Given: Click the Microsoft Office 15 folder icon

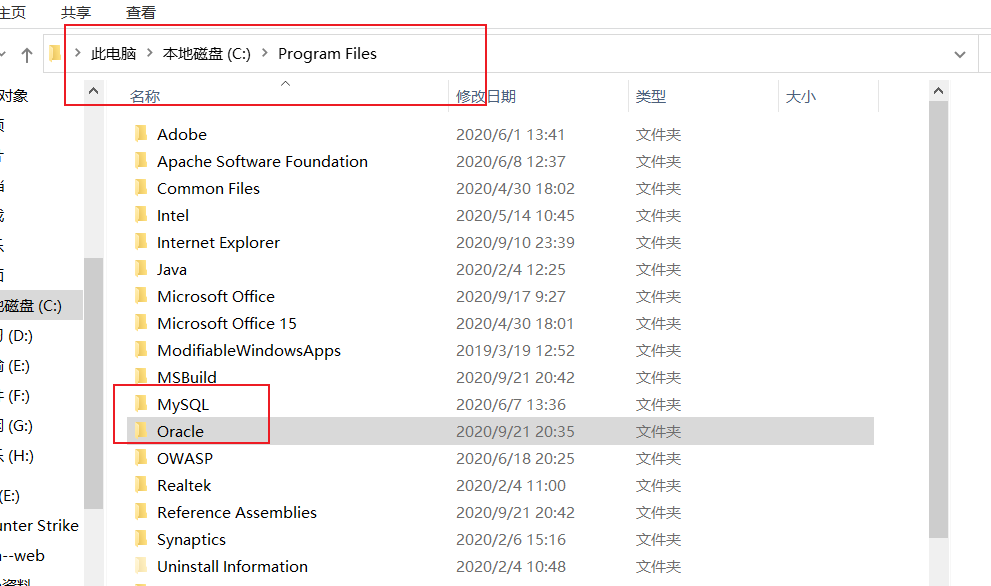Looking at the screenshot, I should [141, 322].
